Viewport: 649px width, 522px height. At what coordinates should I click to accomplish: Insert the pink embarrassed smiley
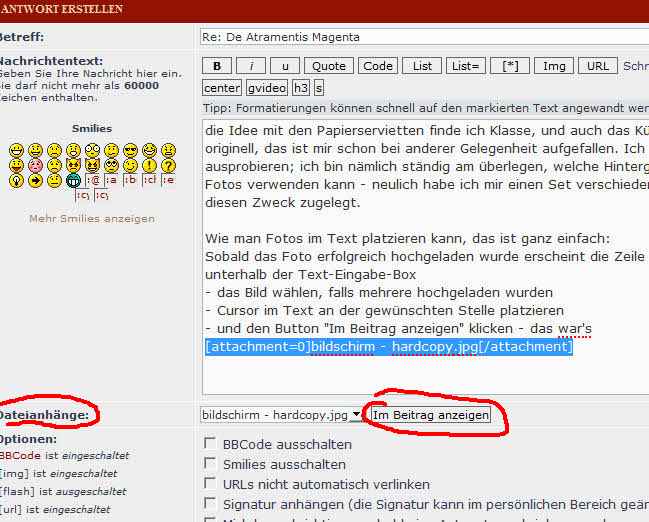pos(35,166)
